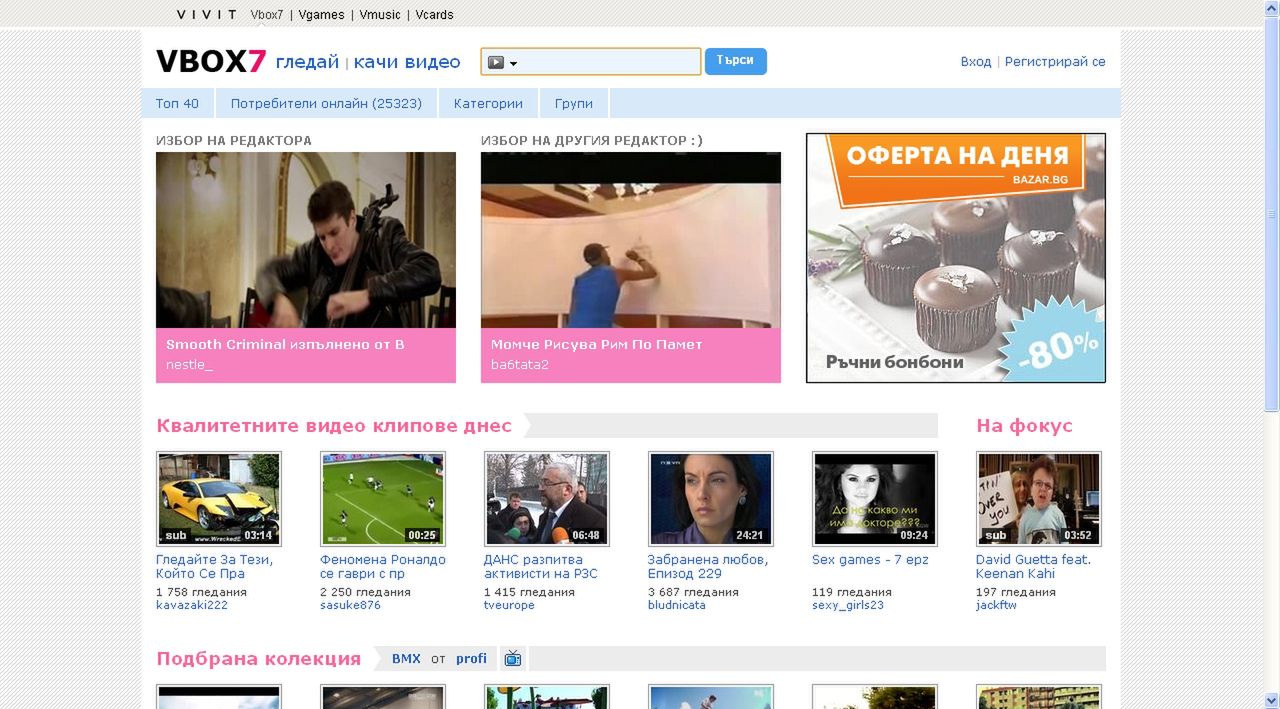The width and height of the screenshot is (1280, 709).
Task: Open Потребители онлайн (25323) tab
Action: [326, 103]
